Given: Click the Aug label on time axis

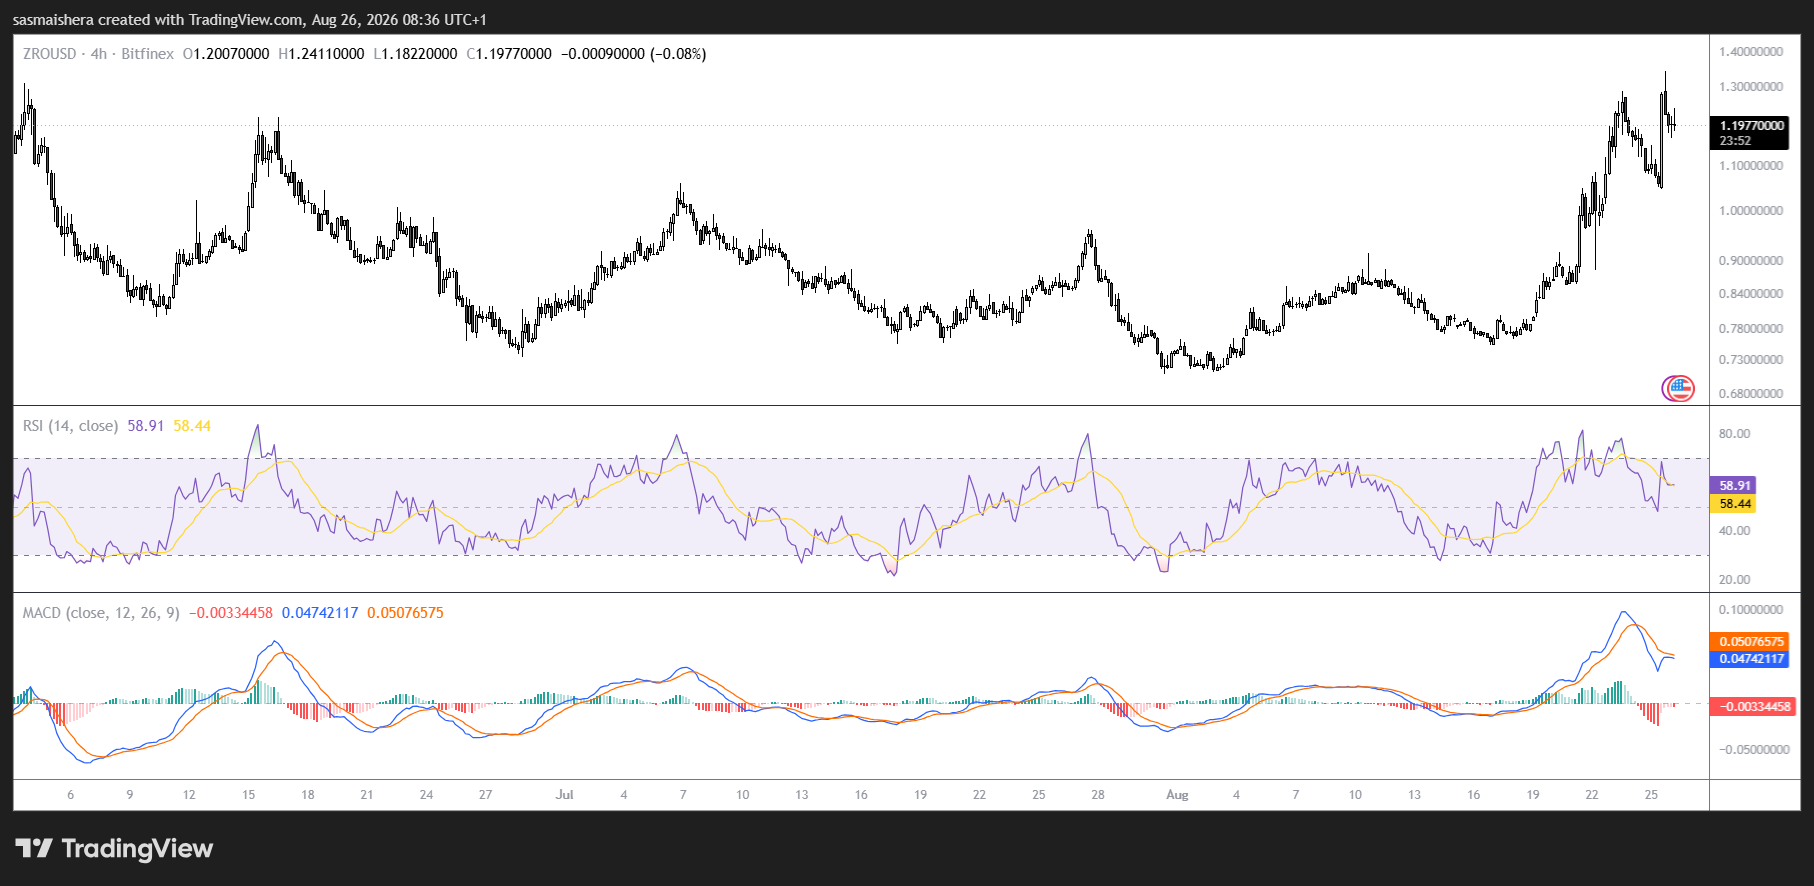Looking at the screenshot, I should (x=1177, y=795).
